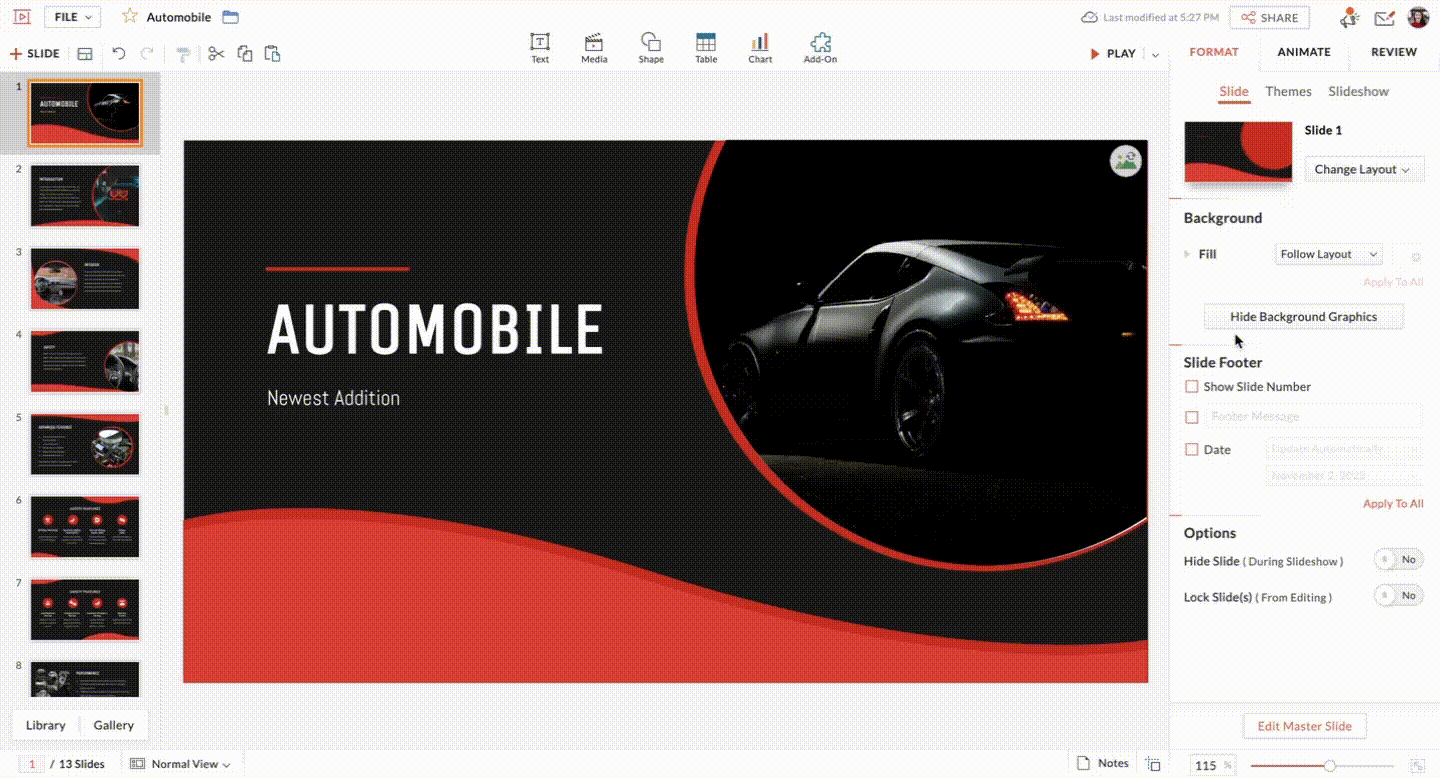The image size is (1440, 778).
Task: Open the Add-On menu
Action: tap(820, 48)
